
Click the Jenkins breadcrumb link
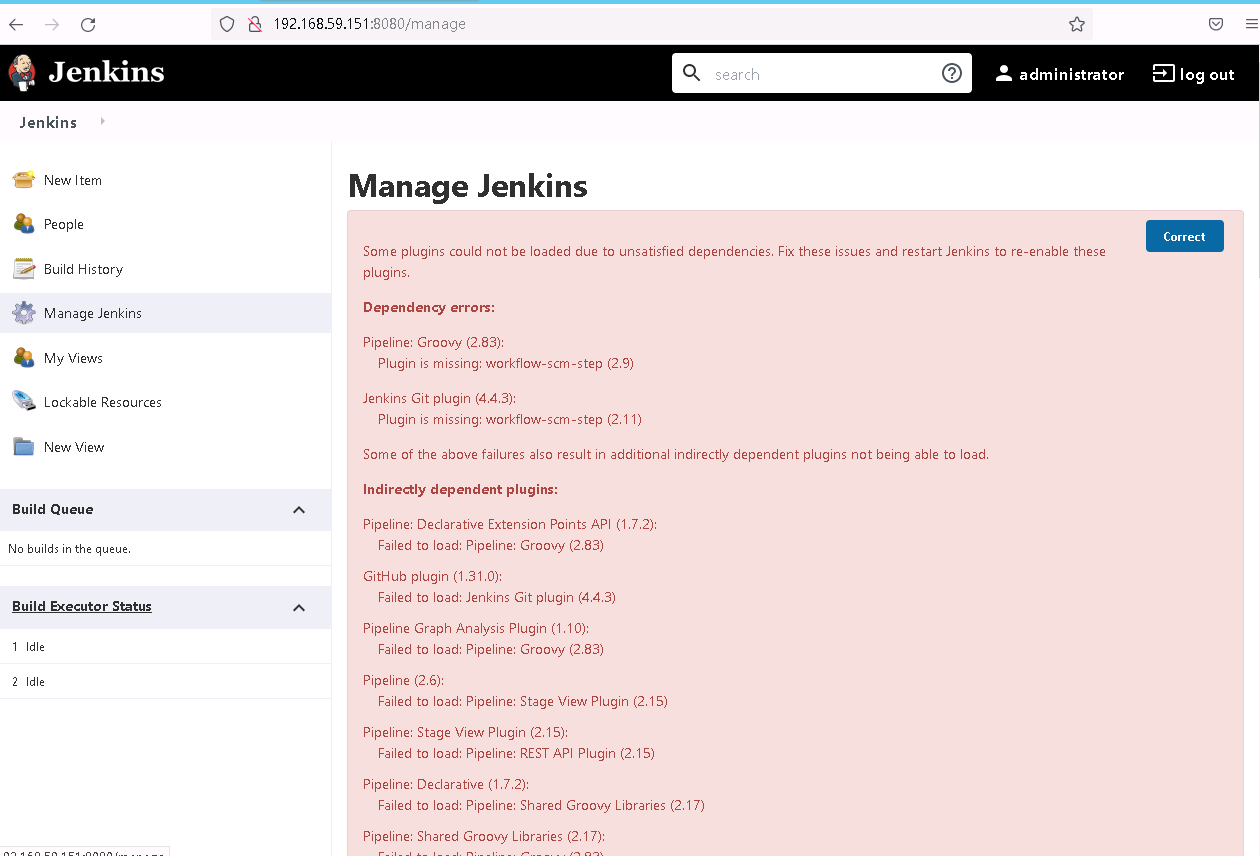[x=48, y=122]
